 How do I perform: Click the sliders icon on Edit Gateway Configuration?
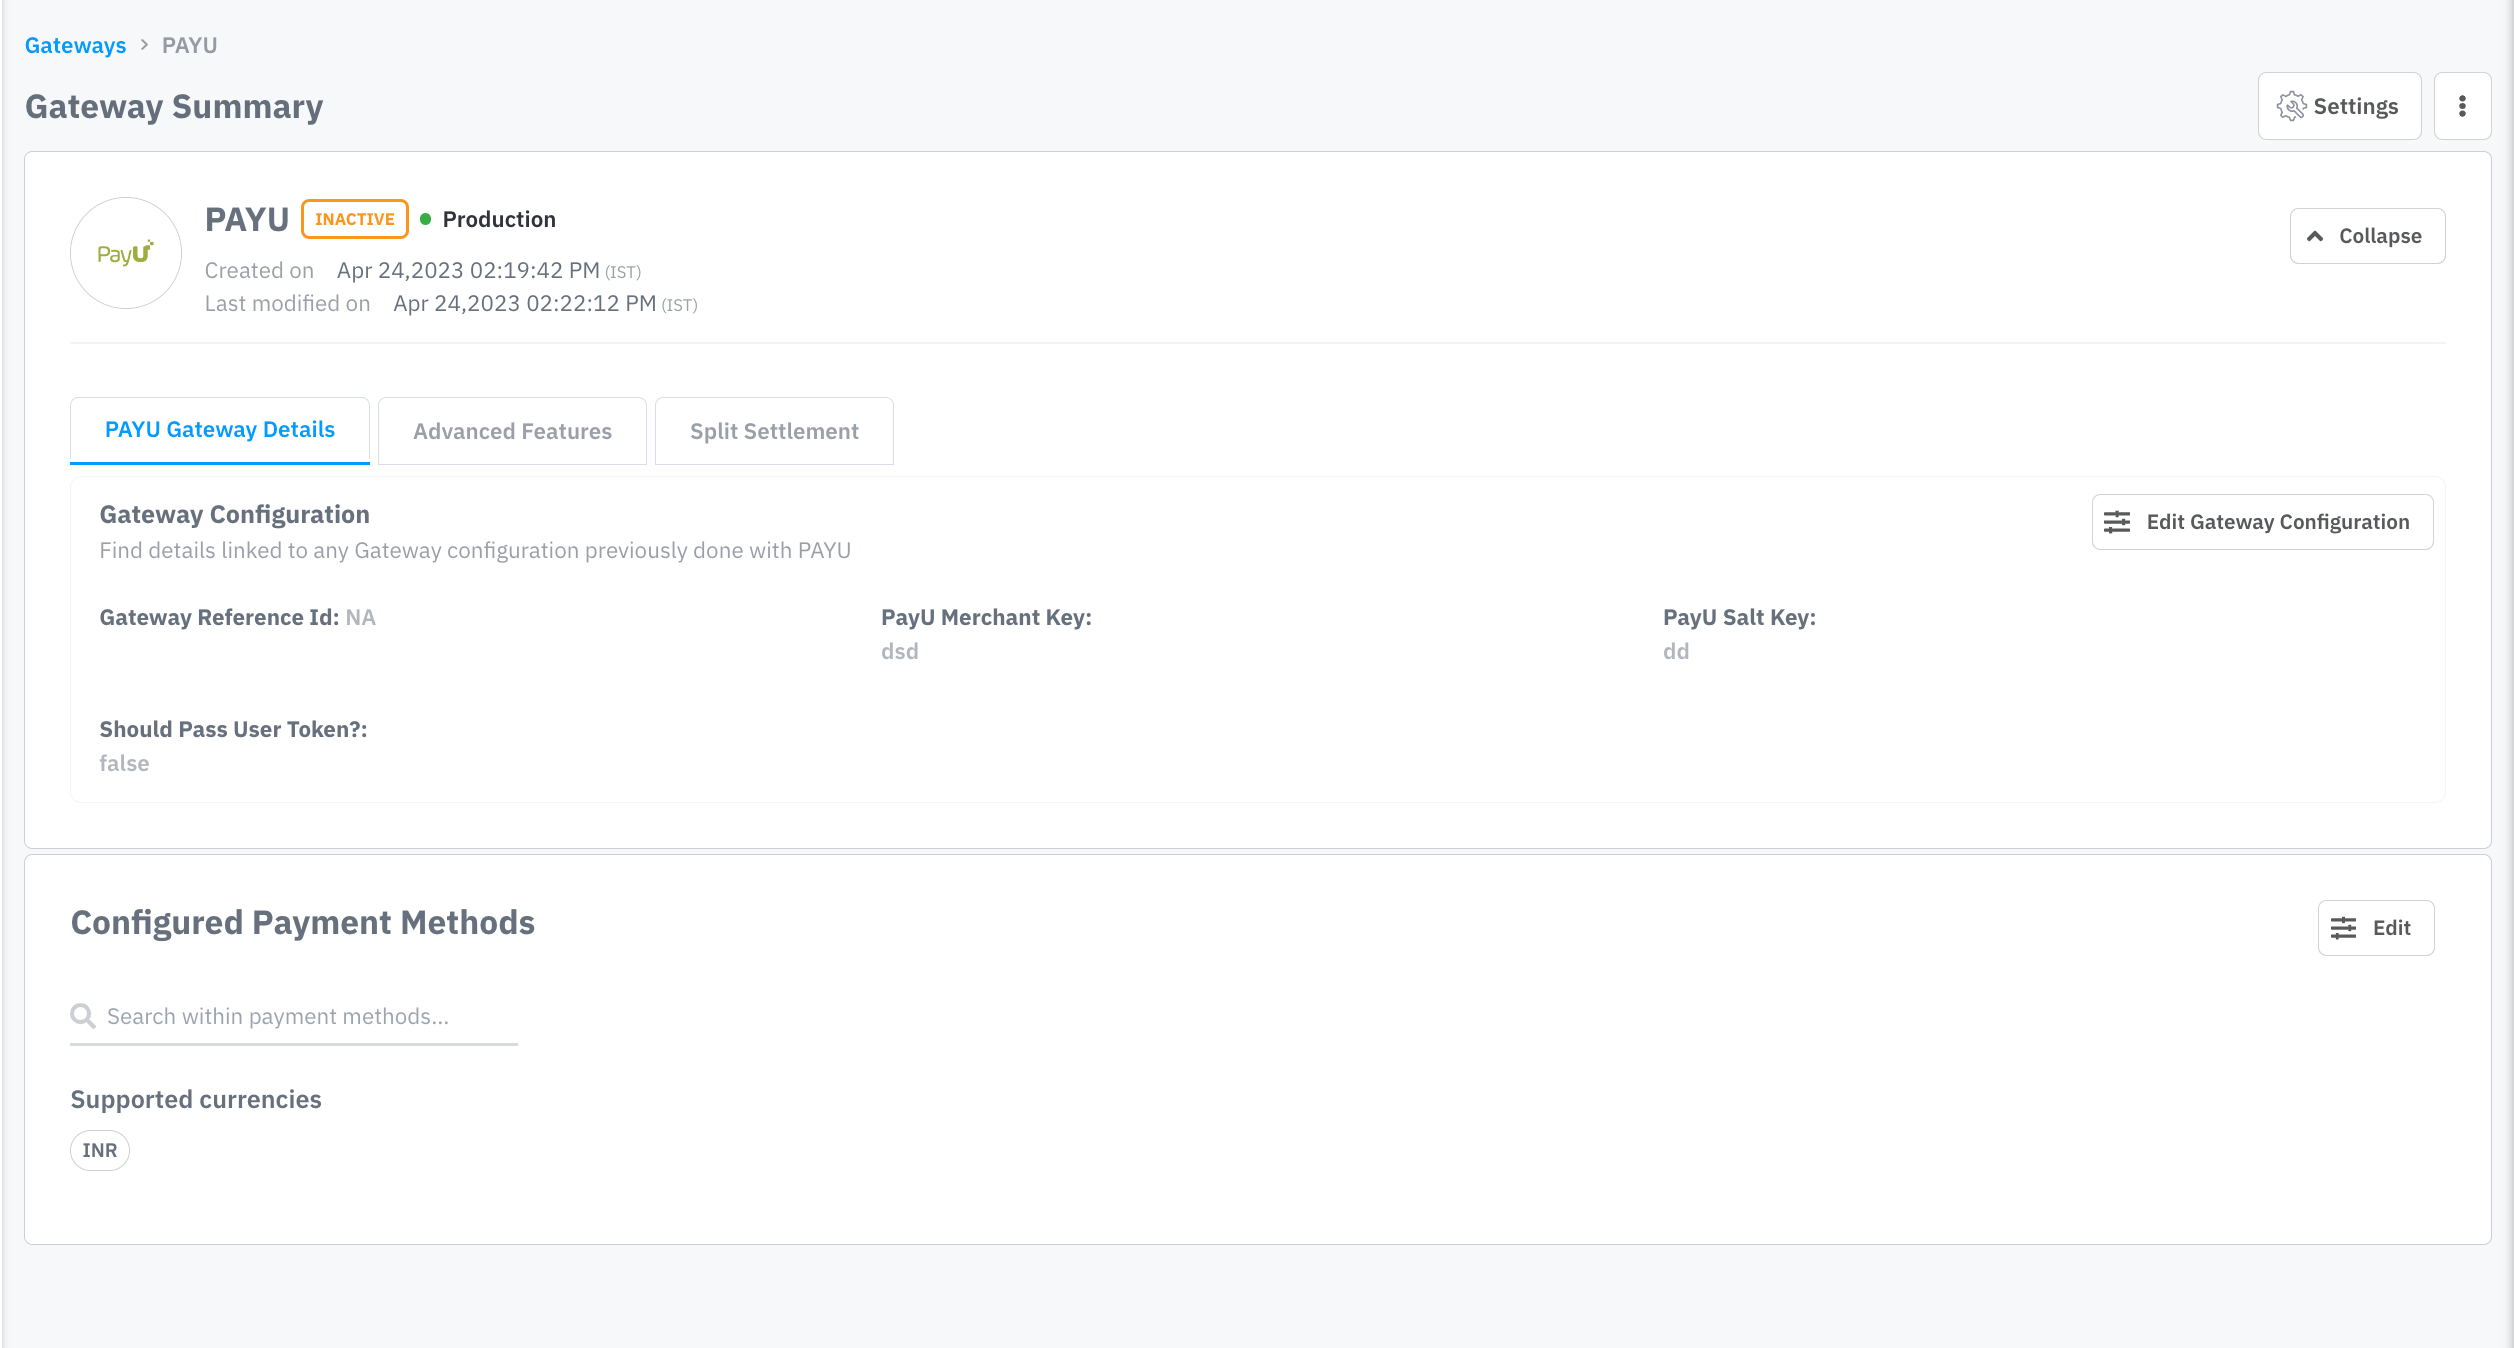tap(2117, 522)
